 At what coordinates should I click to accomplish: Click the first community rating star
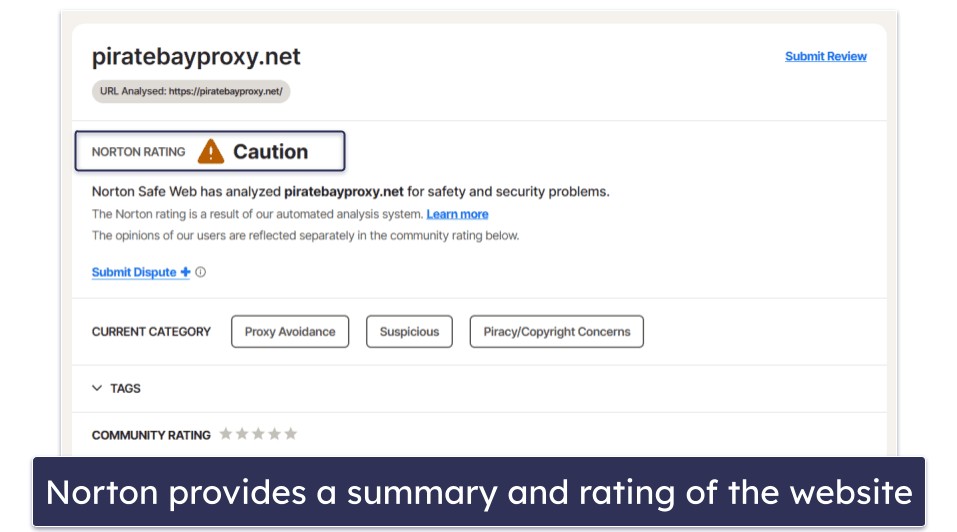tap(226, 434)
